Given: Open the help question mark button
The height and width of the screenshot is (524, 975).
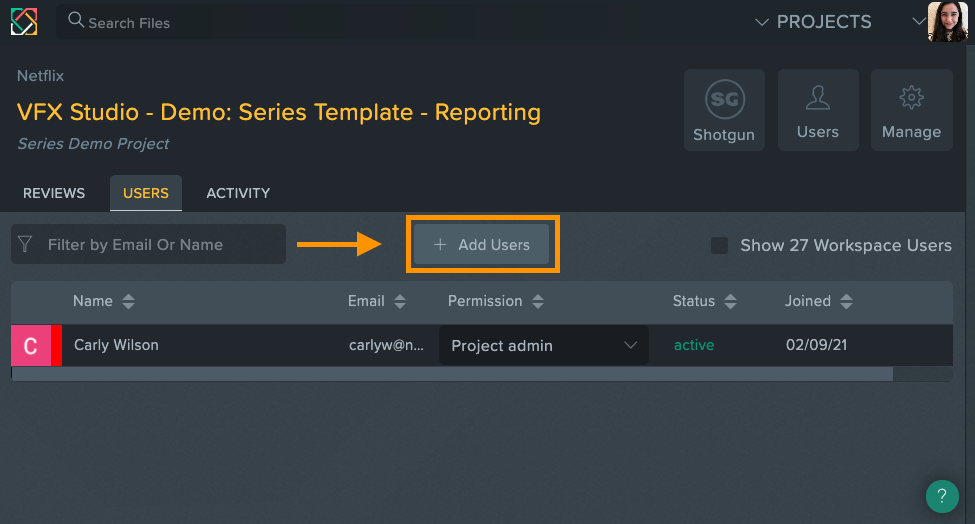Looking at the screenshot, I should click(942, 496).
